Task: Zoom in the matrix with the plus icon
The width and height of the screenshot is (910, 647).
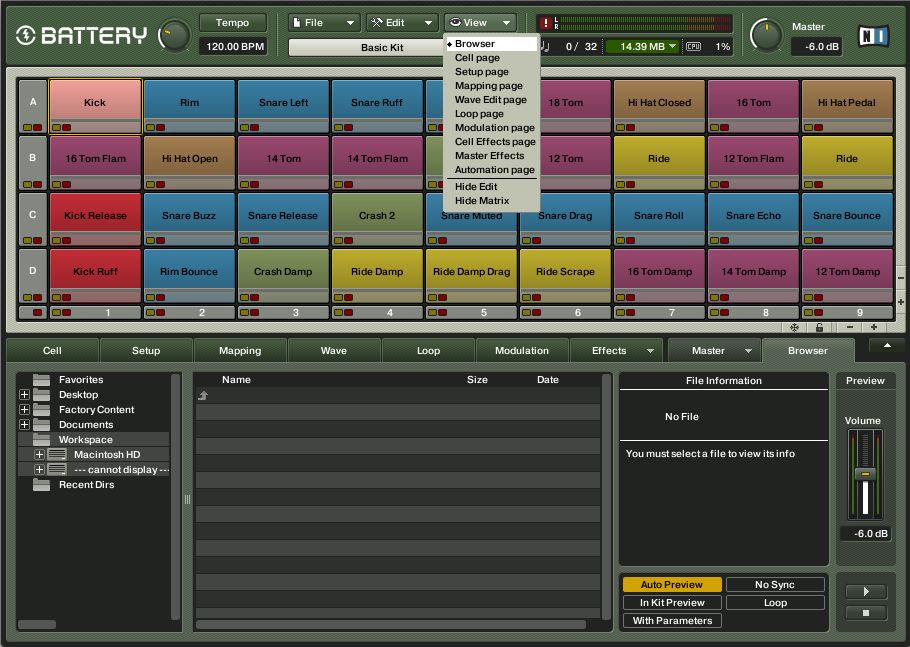Action: [873, 328]
